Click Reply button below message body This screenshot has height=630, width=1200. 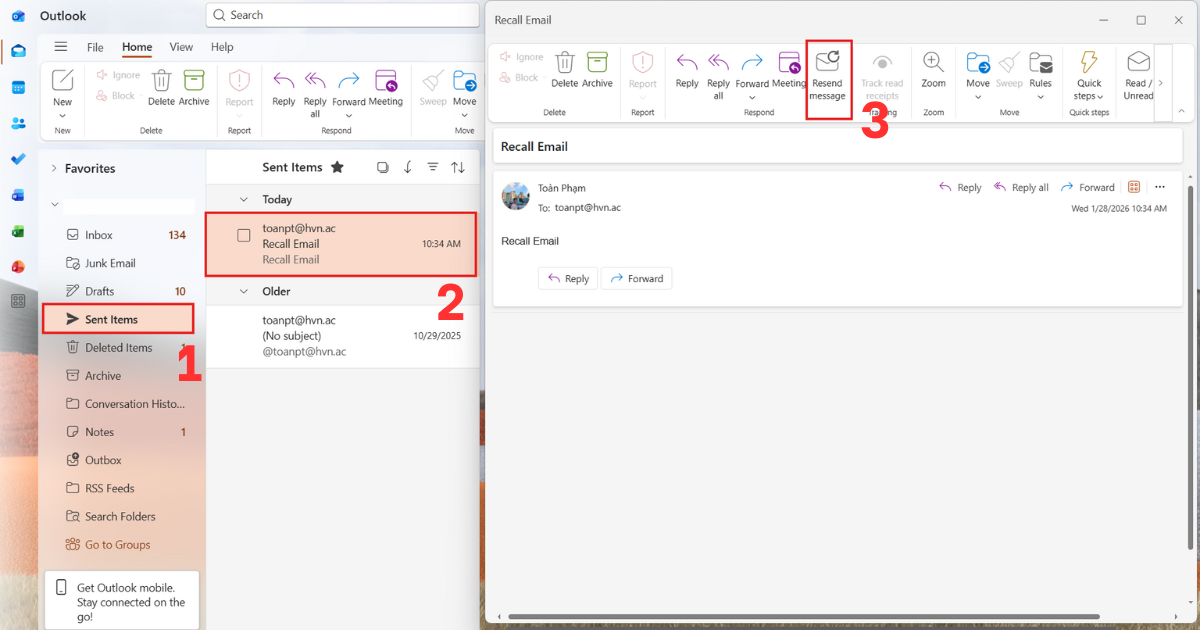(568, 278)
